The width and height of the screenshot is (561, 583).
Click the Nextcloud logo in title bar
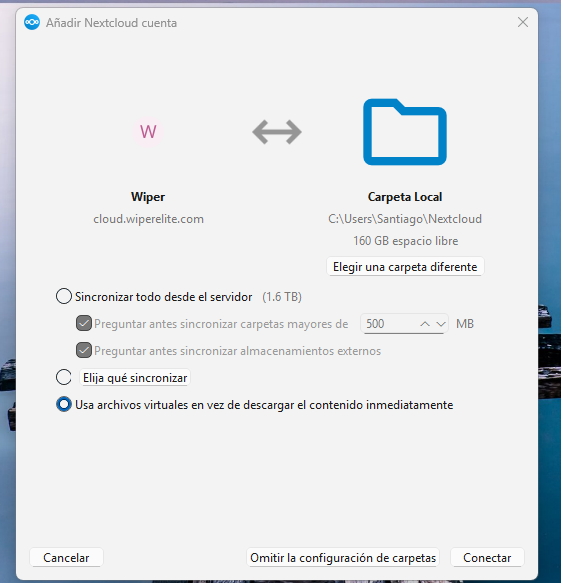[32, 22]
